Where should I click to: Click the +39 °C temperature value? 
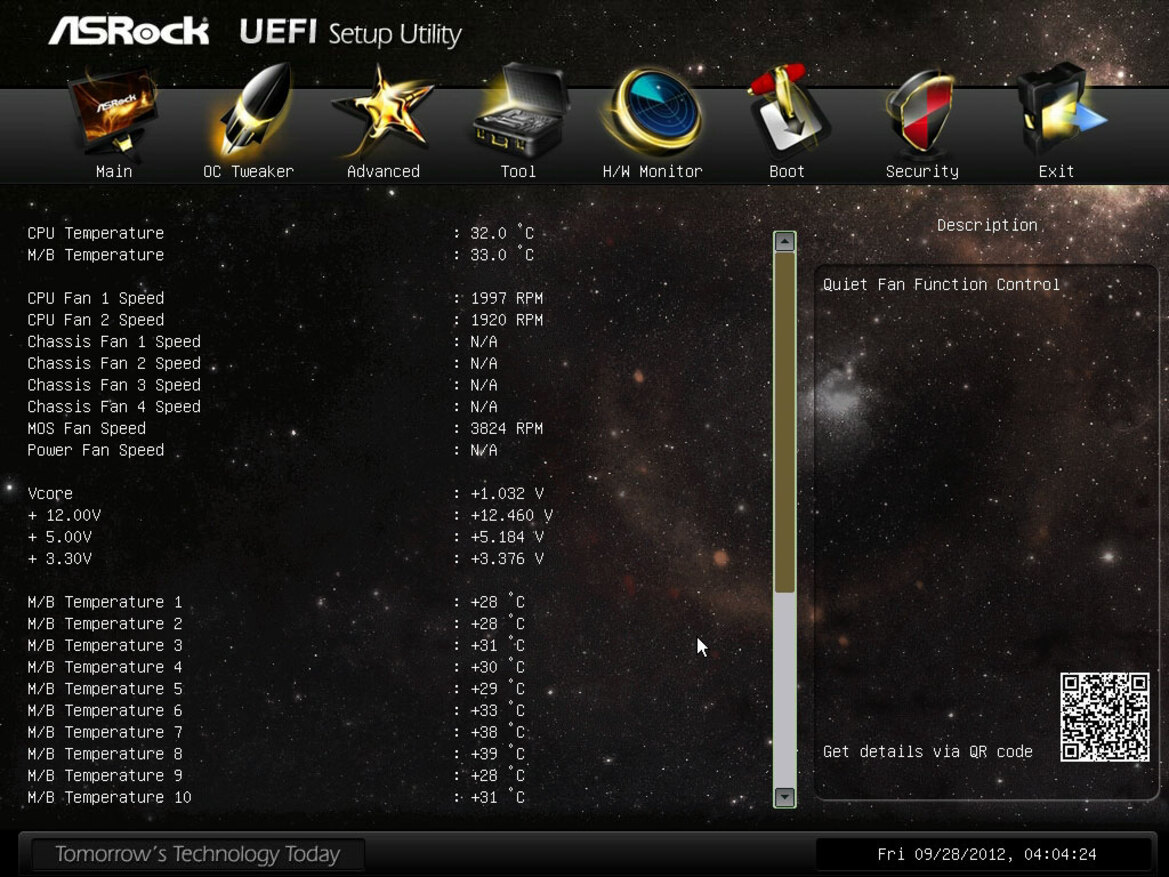498,754
